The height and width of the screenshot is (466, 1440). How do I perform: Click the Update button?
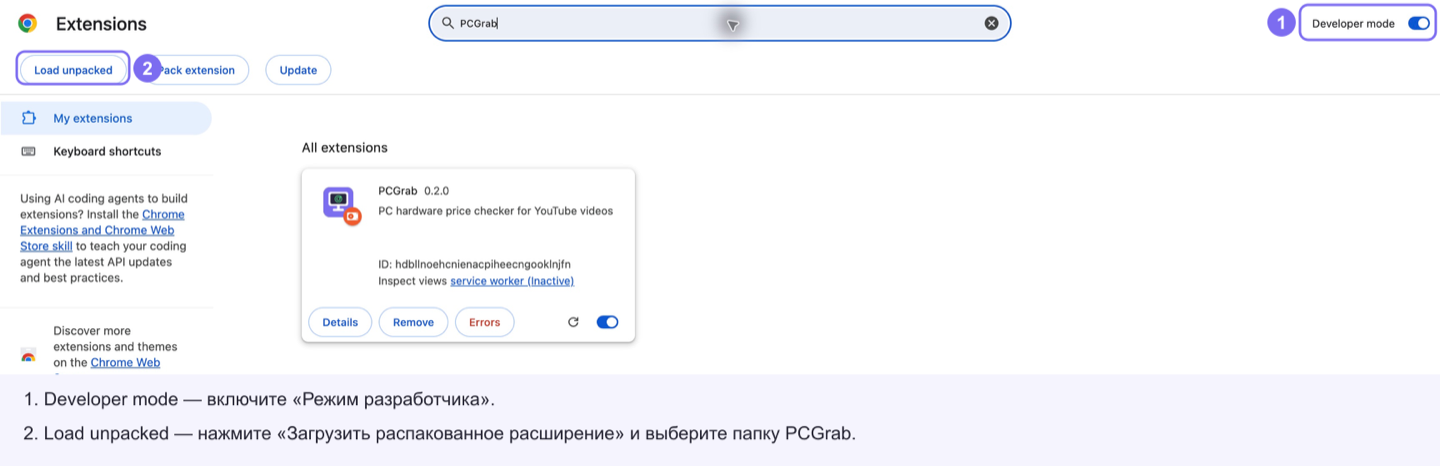(x=298, y=70)
